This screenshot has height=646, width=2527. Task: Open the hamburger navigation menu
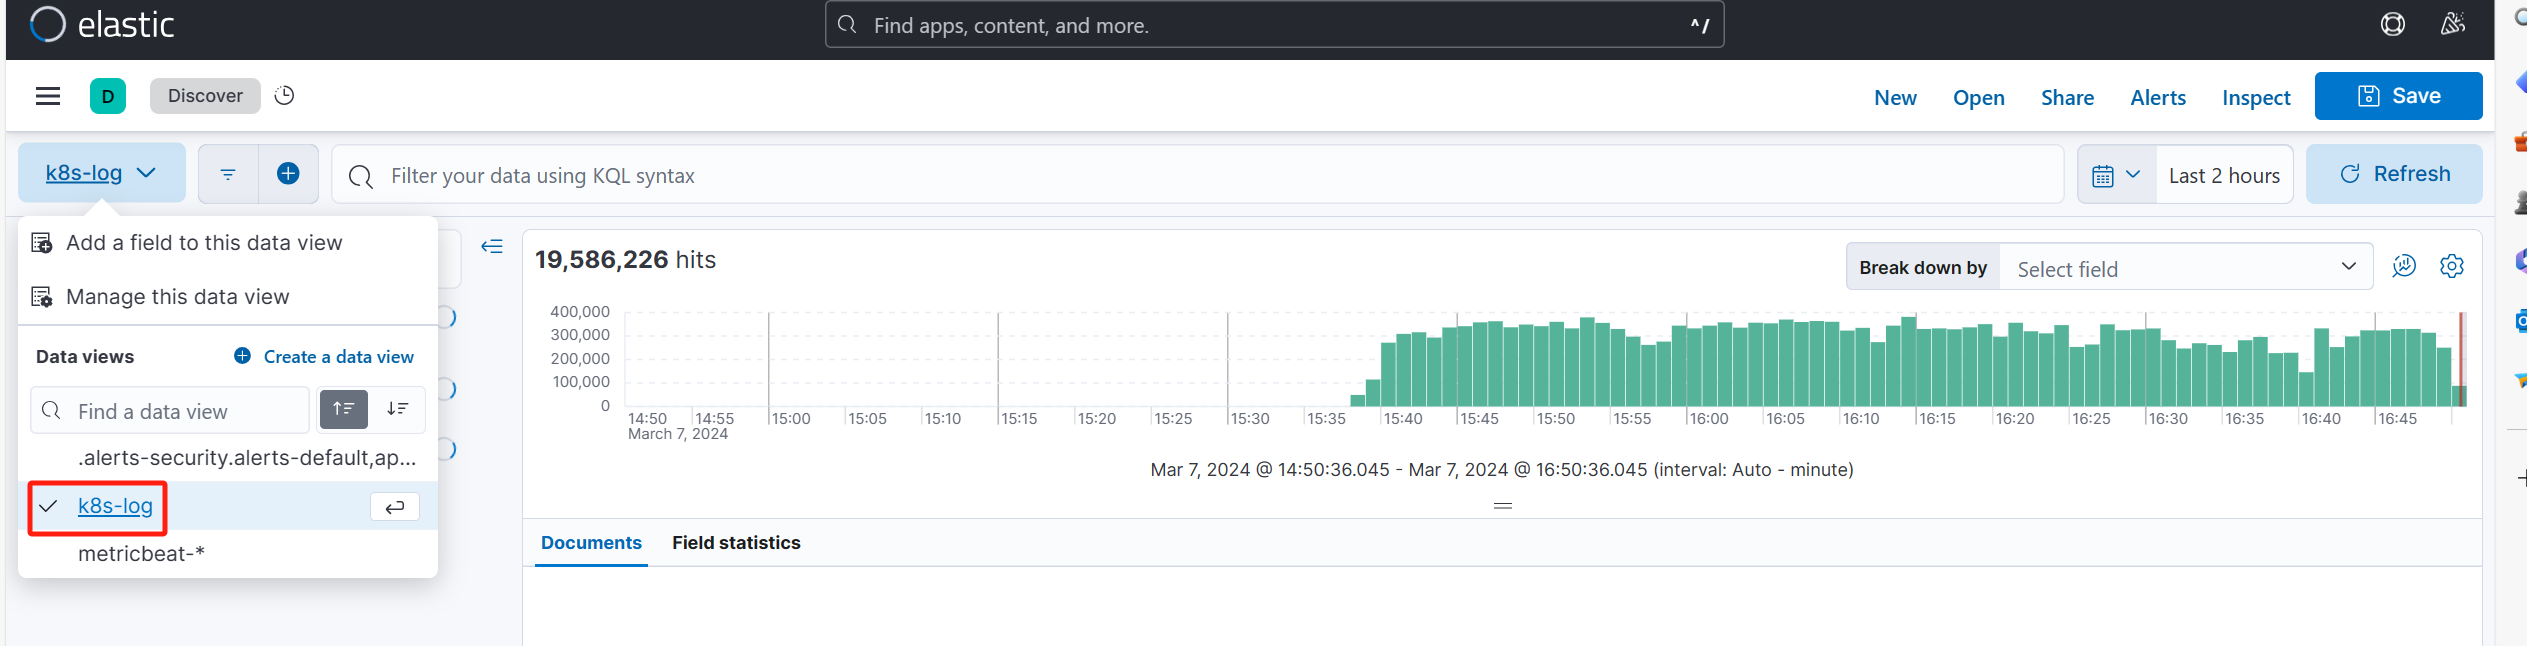48,96
